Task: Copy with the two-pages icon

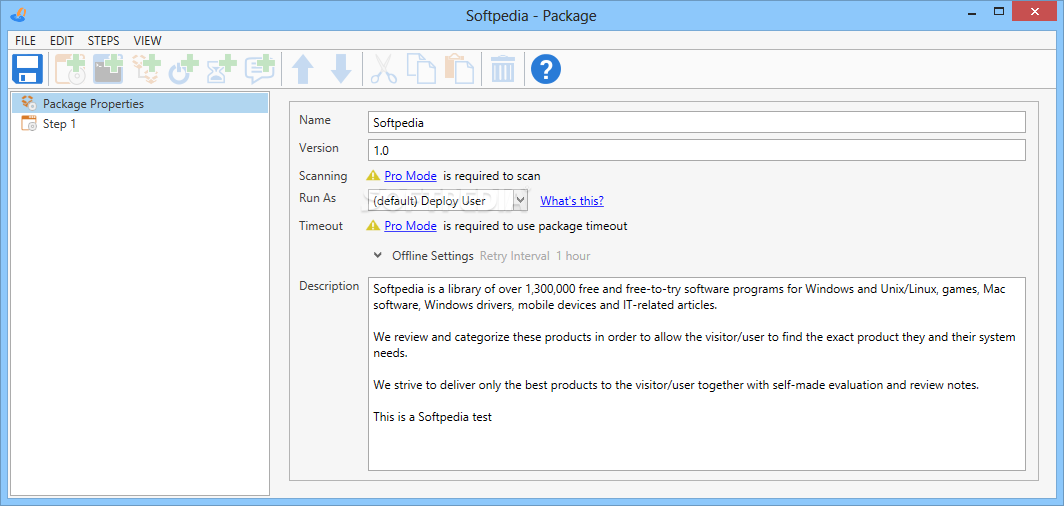Action: pos(421,69)
